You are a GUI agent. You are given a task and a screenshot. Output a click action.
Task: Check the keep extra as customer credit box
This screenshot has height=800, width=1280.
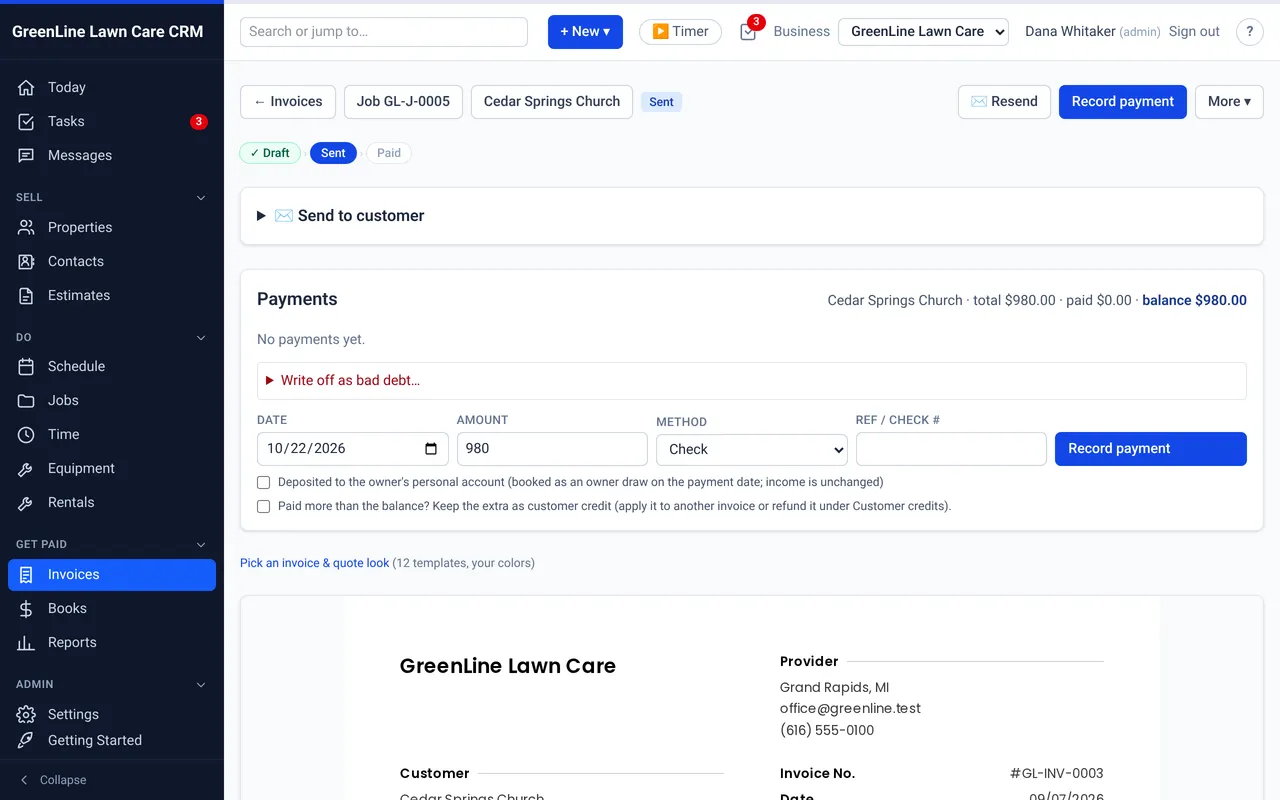[x=264, y=506]
